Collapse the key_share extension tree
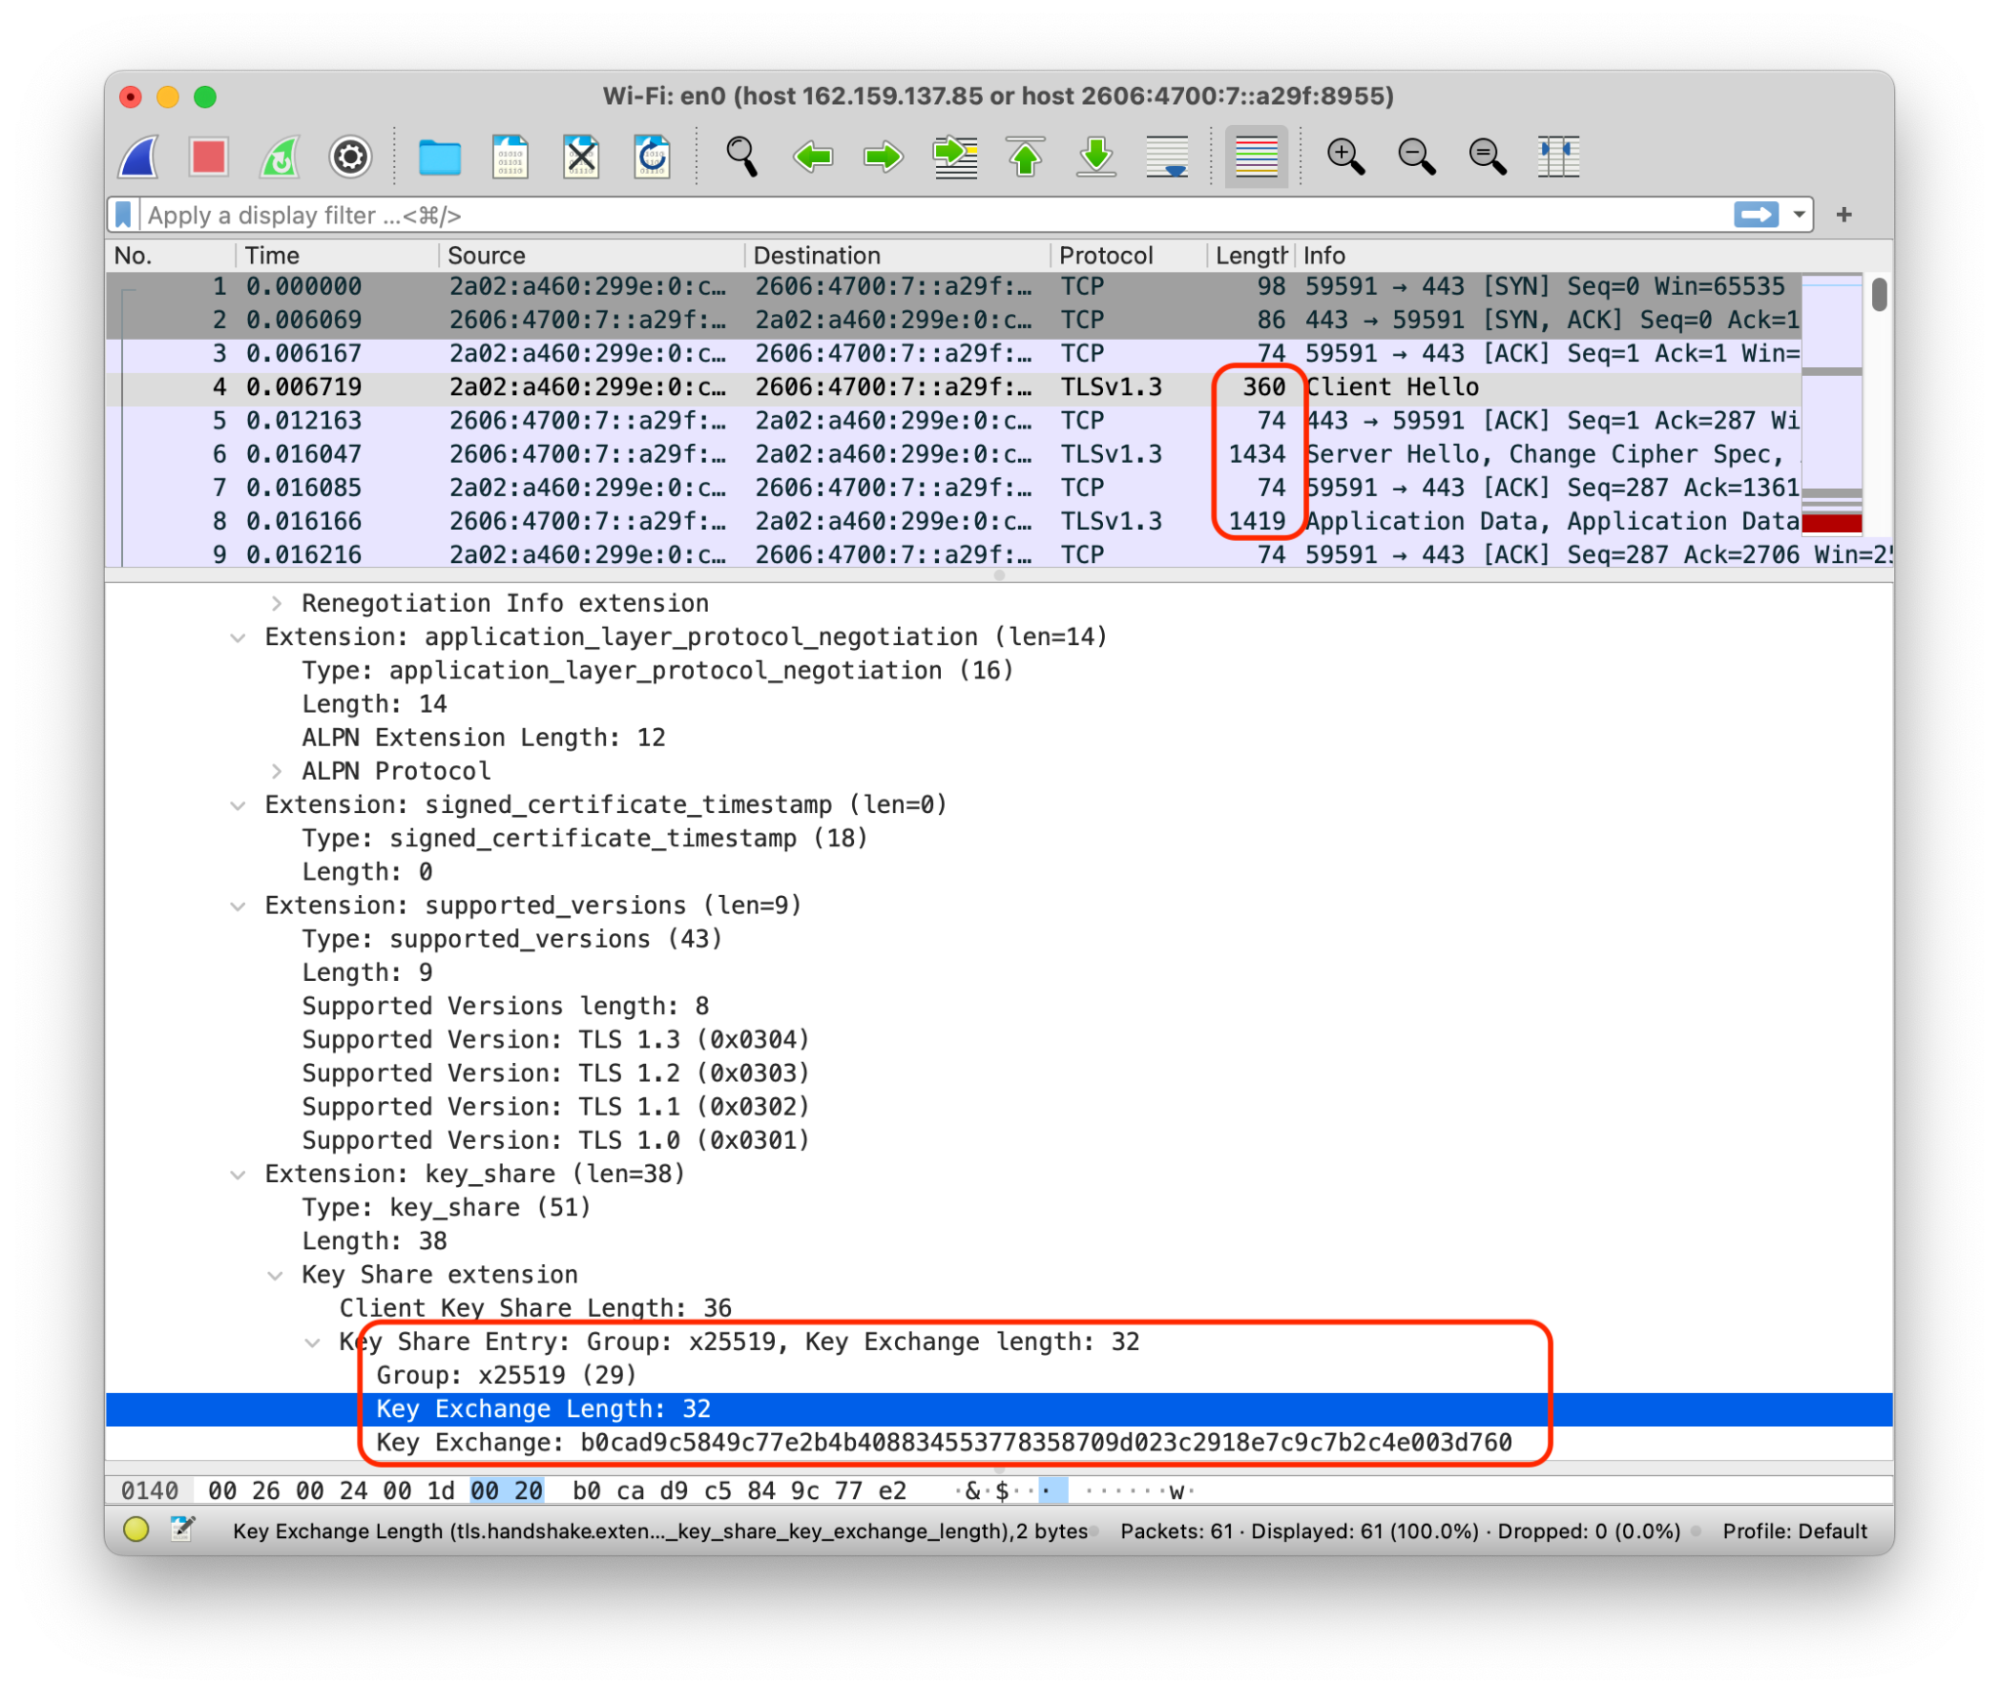Screen dimensions: 1999x1694 [x=238, y=1174]
